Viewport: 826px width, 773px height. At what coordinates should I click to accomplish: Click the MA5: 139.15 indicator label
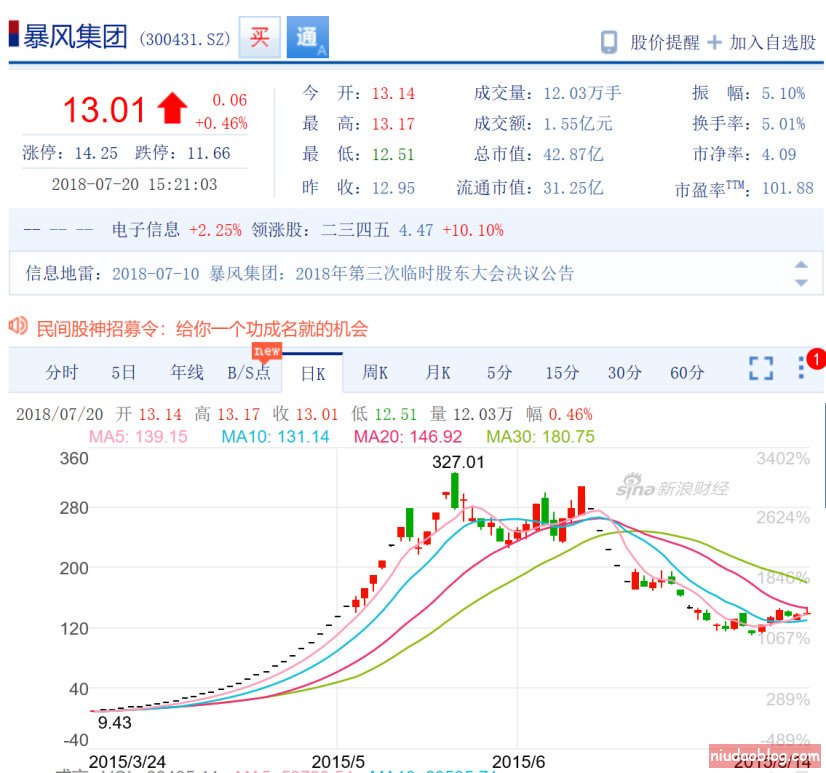pyautogui.click(x=138, y=436)
